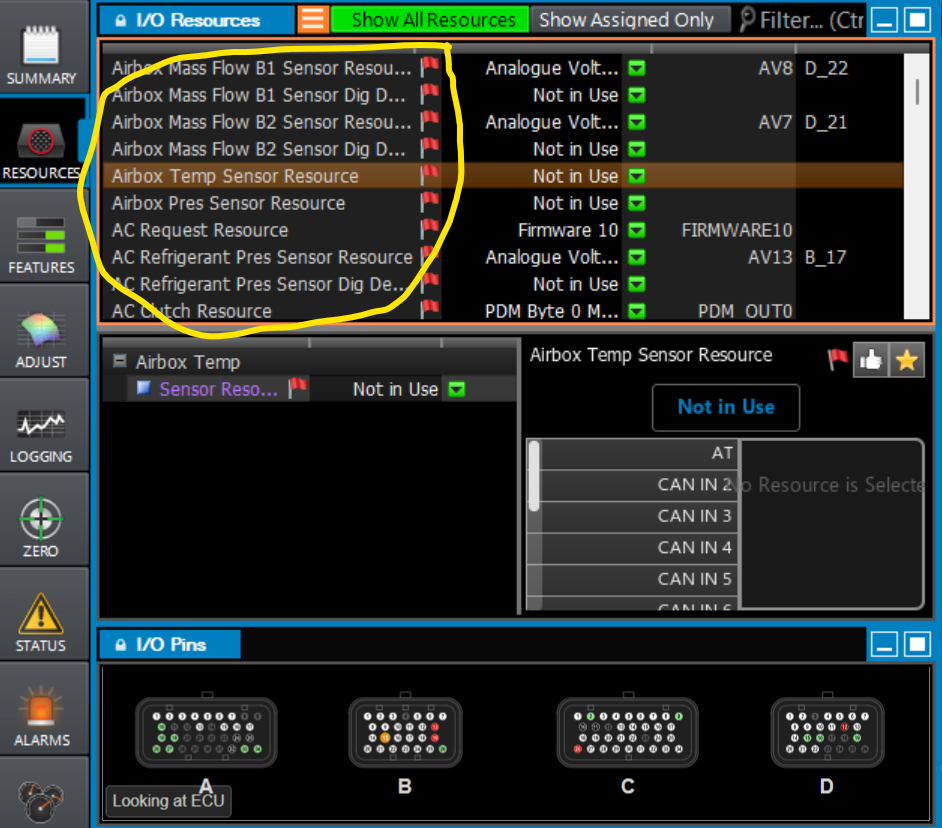Image resolution: width=942 pixels, height=828 pixels.
Task: Open dropdown for Airbox Pres Sensor Resource
Action: click(636, 203)
